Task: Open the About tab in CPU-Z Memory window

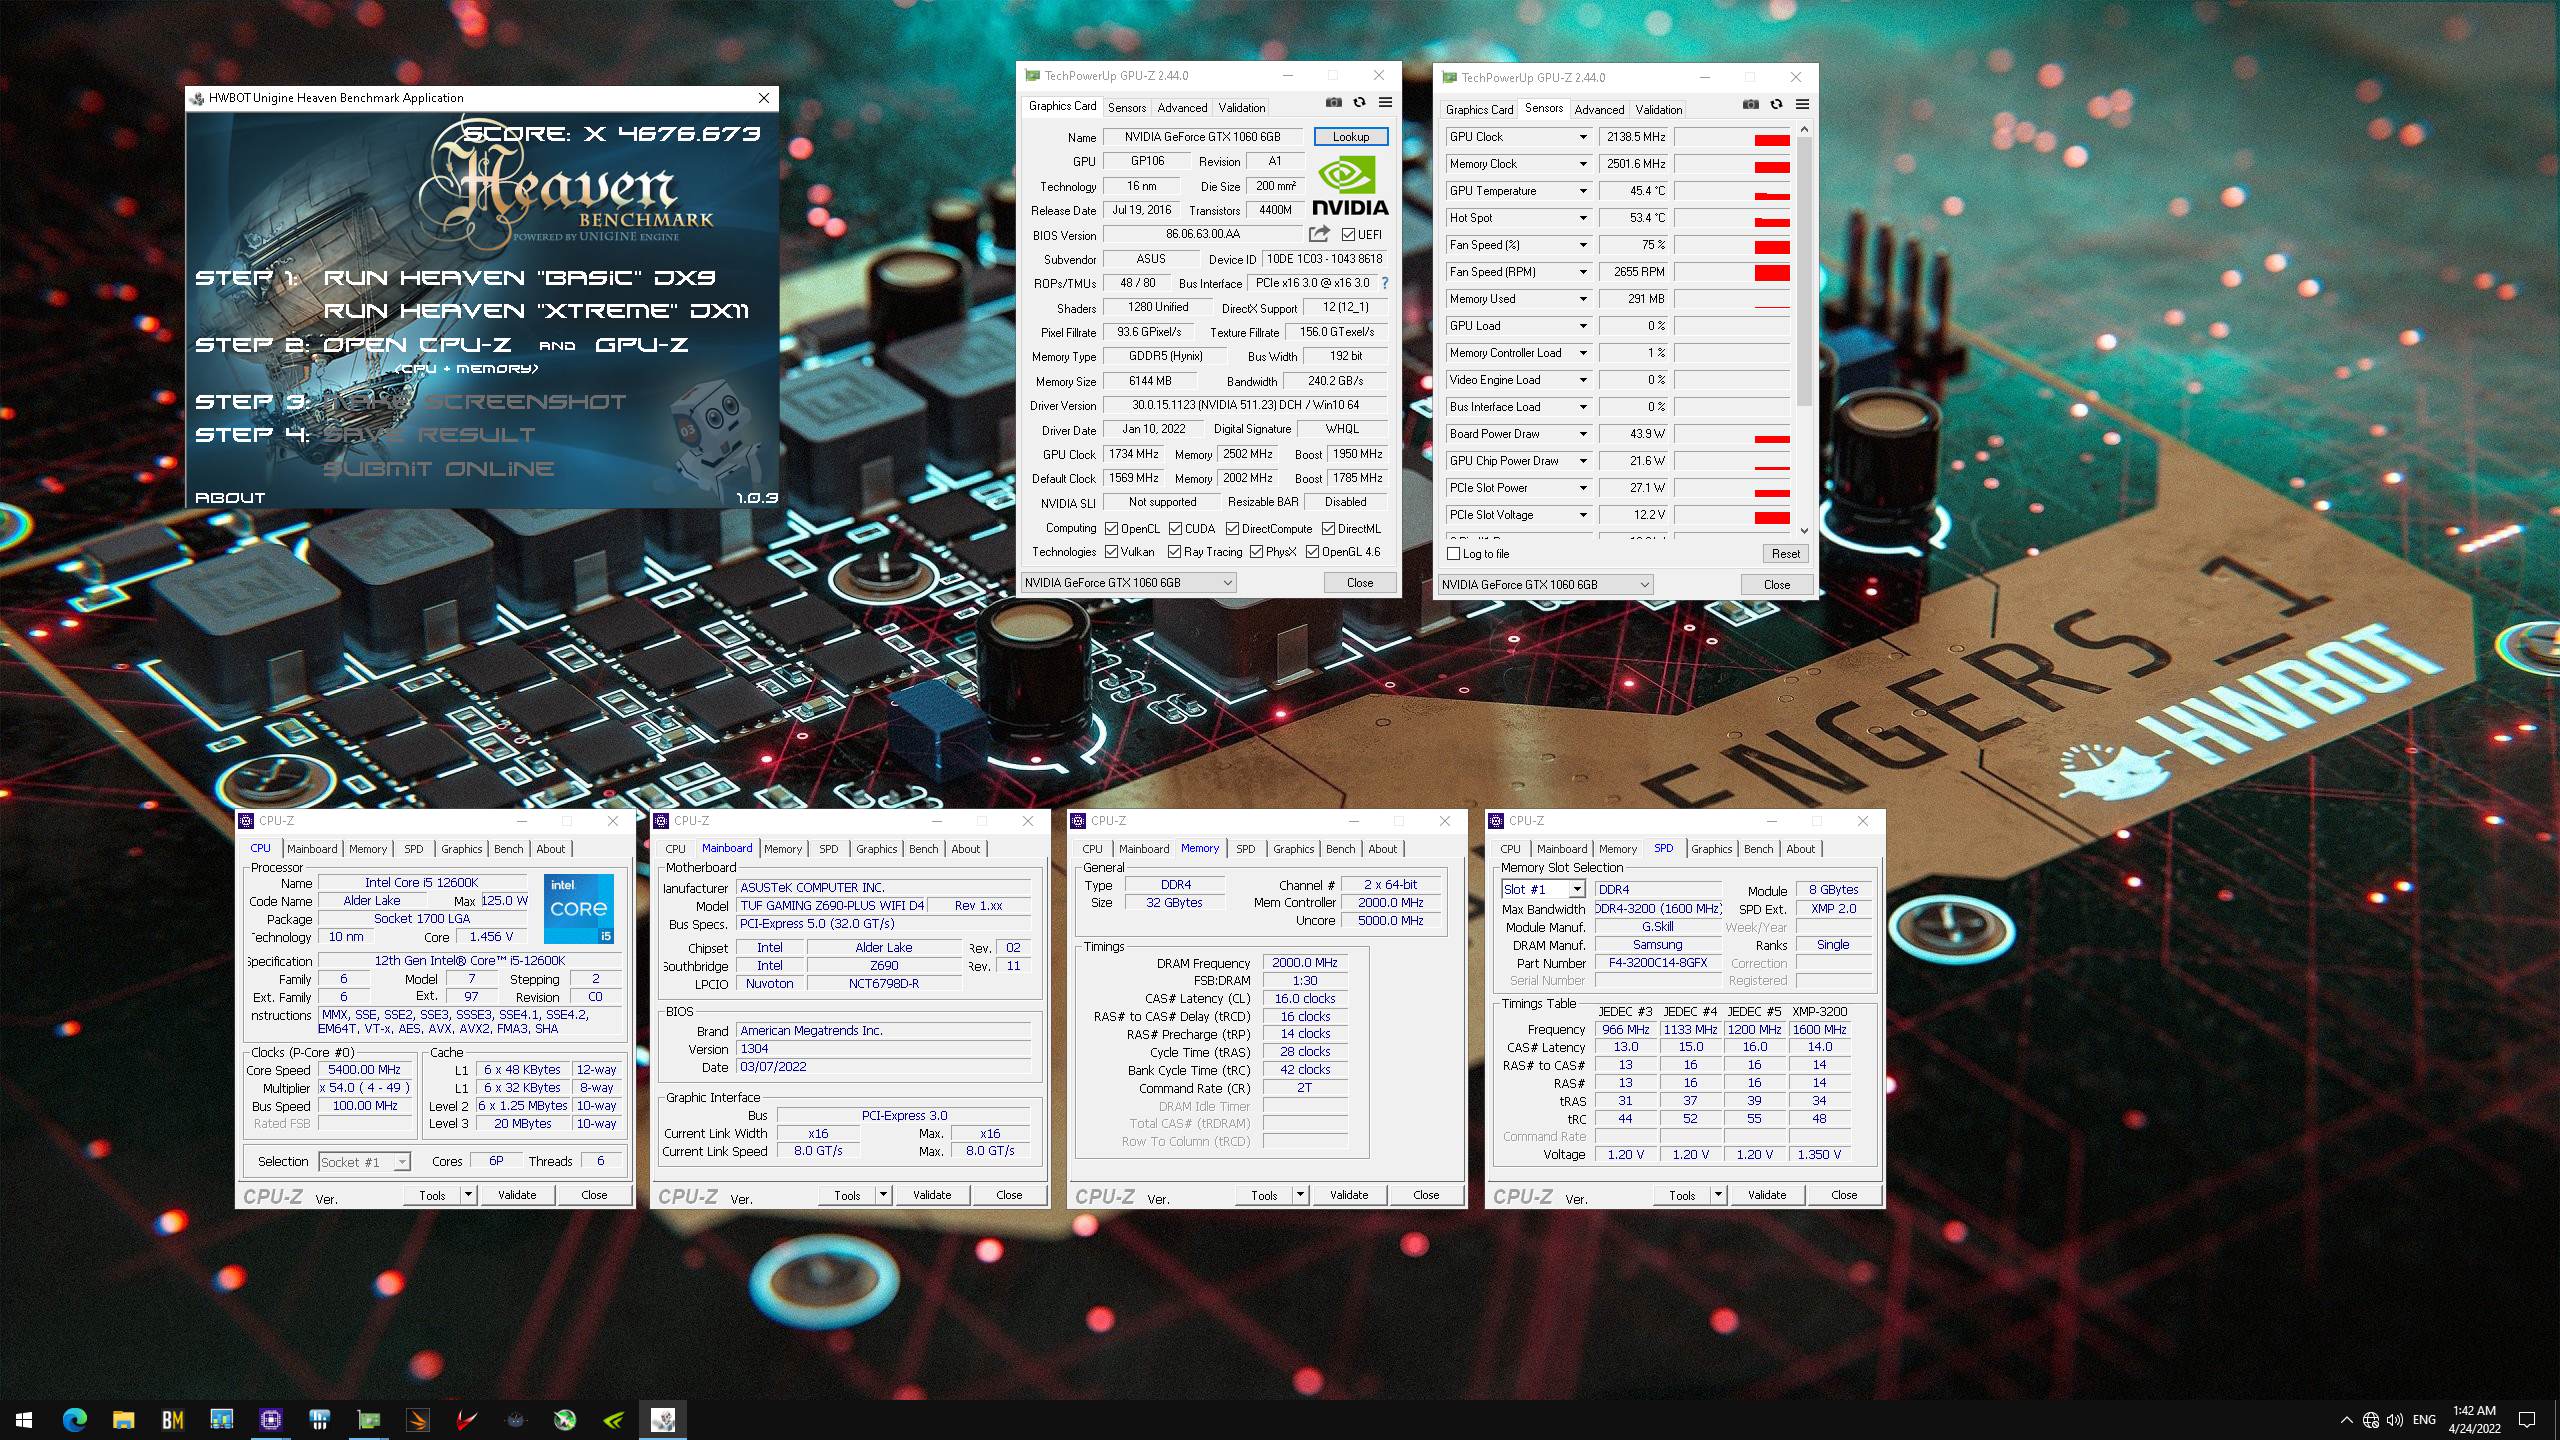Action: 1382,849
